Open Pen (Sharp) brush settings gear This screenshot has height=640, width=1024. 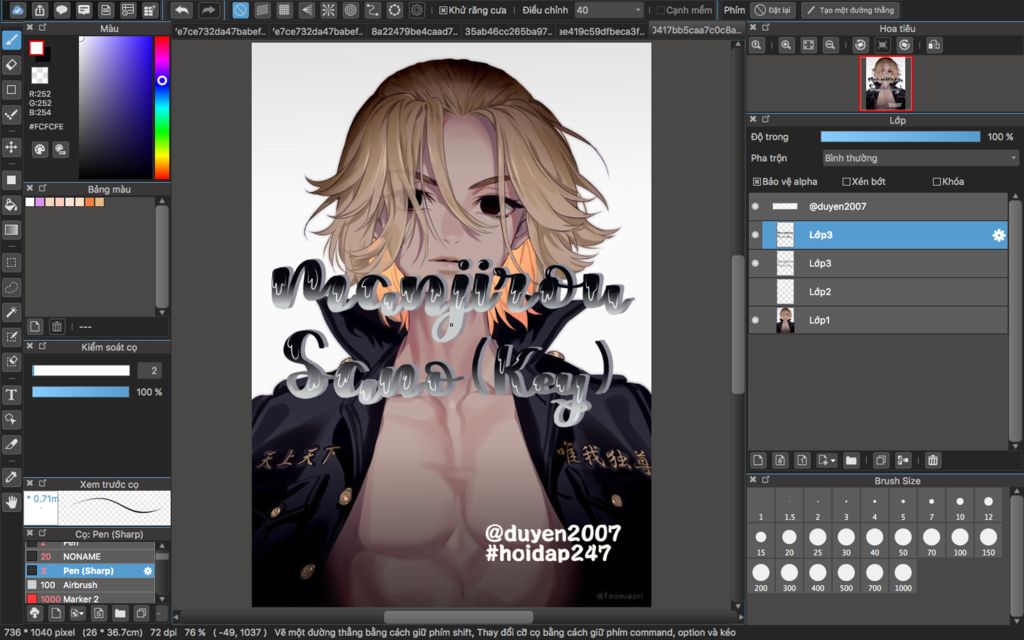tap(148, 571)
